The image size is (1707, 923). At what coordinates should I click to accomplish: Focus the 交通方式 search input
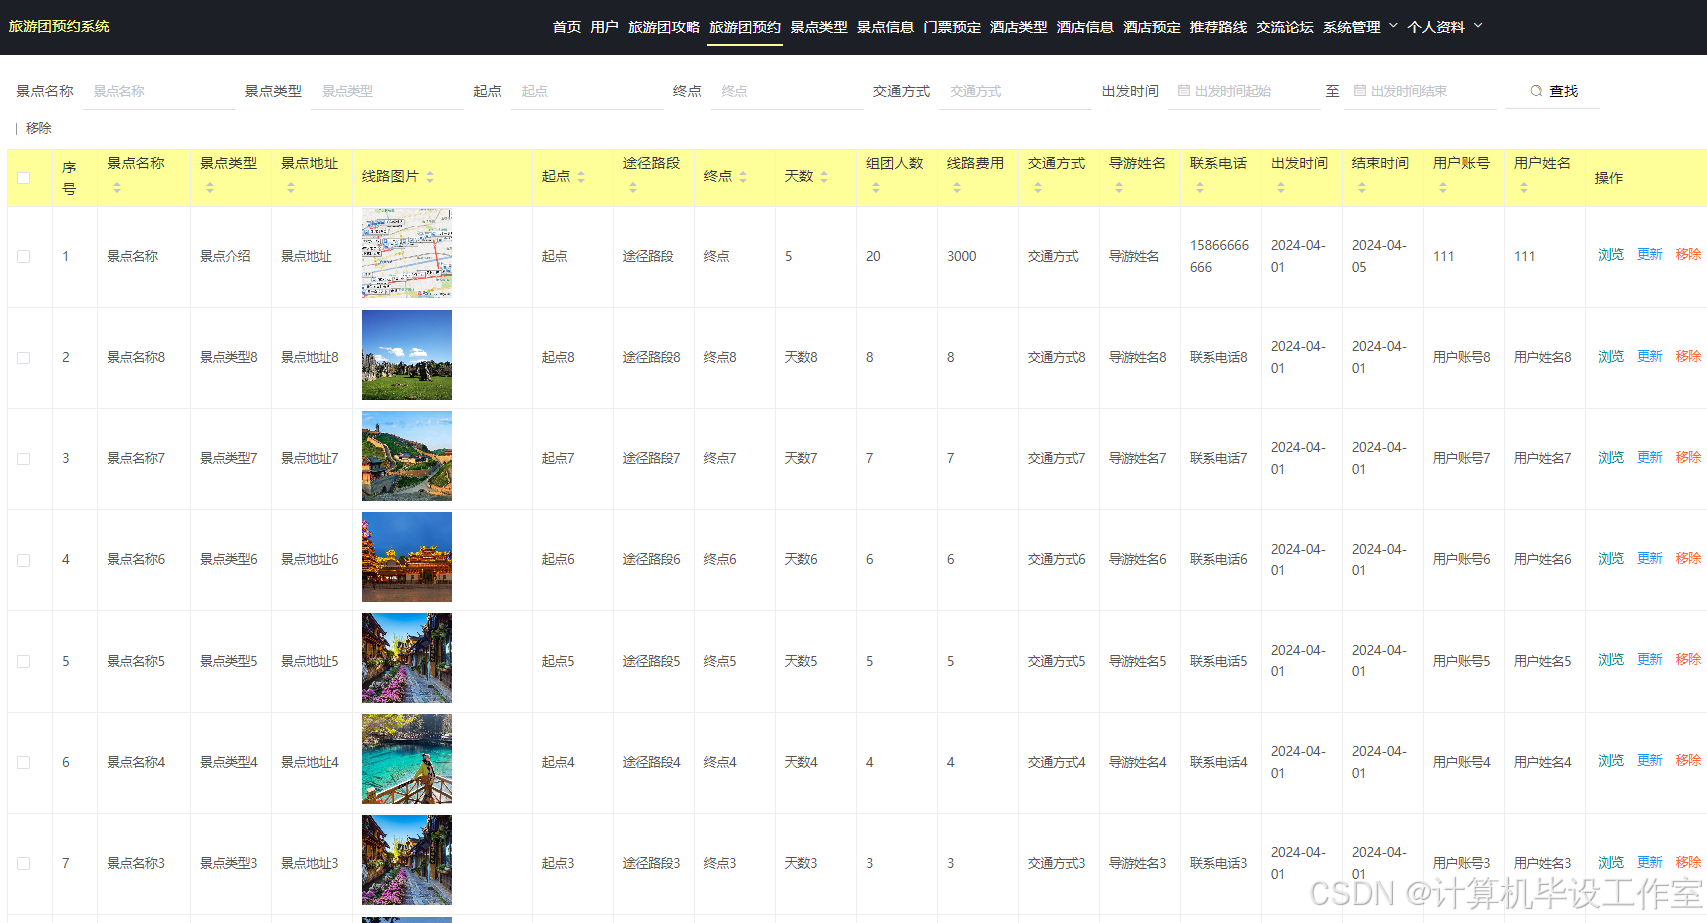[1016, 91]
